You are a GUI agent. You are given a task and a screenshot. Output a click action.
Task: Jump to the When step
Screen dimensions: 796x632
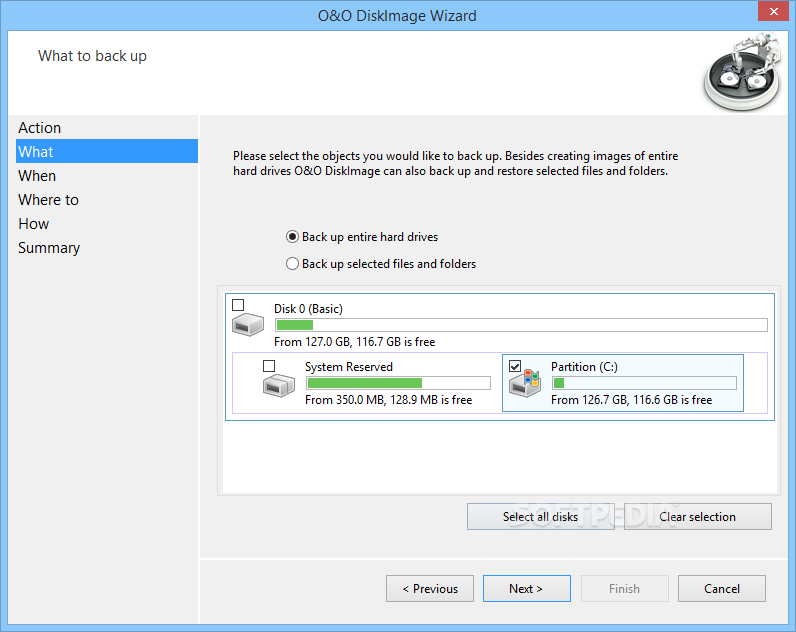click(107, 176)
